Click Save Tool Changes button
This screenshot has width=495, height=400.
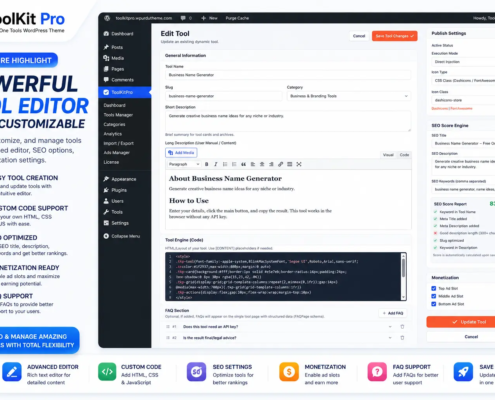395,36
